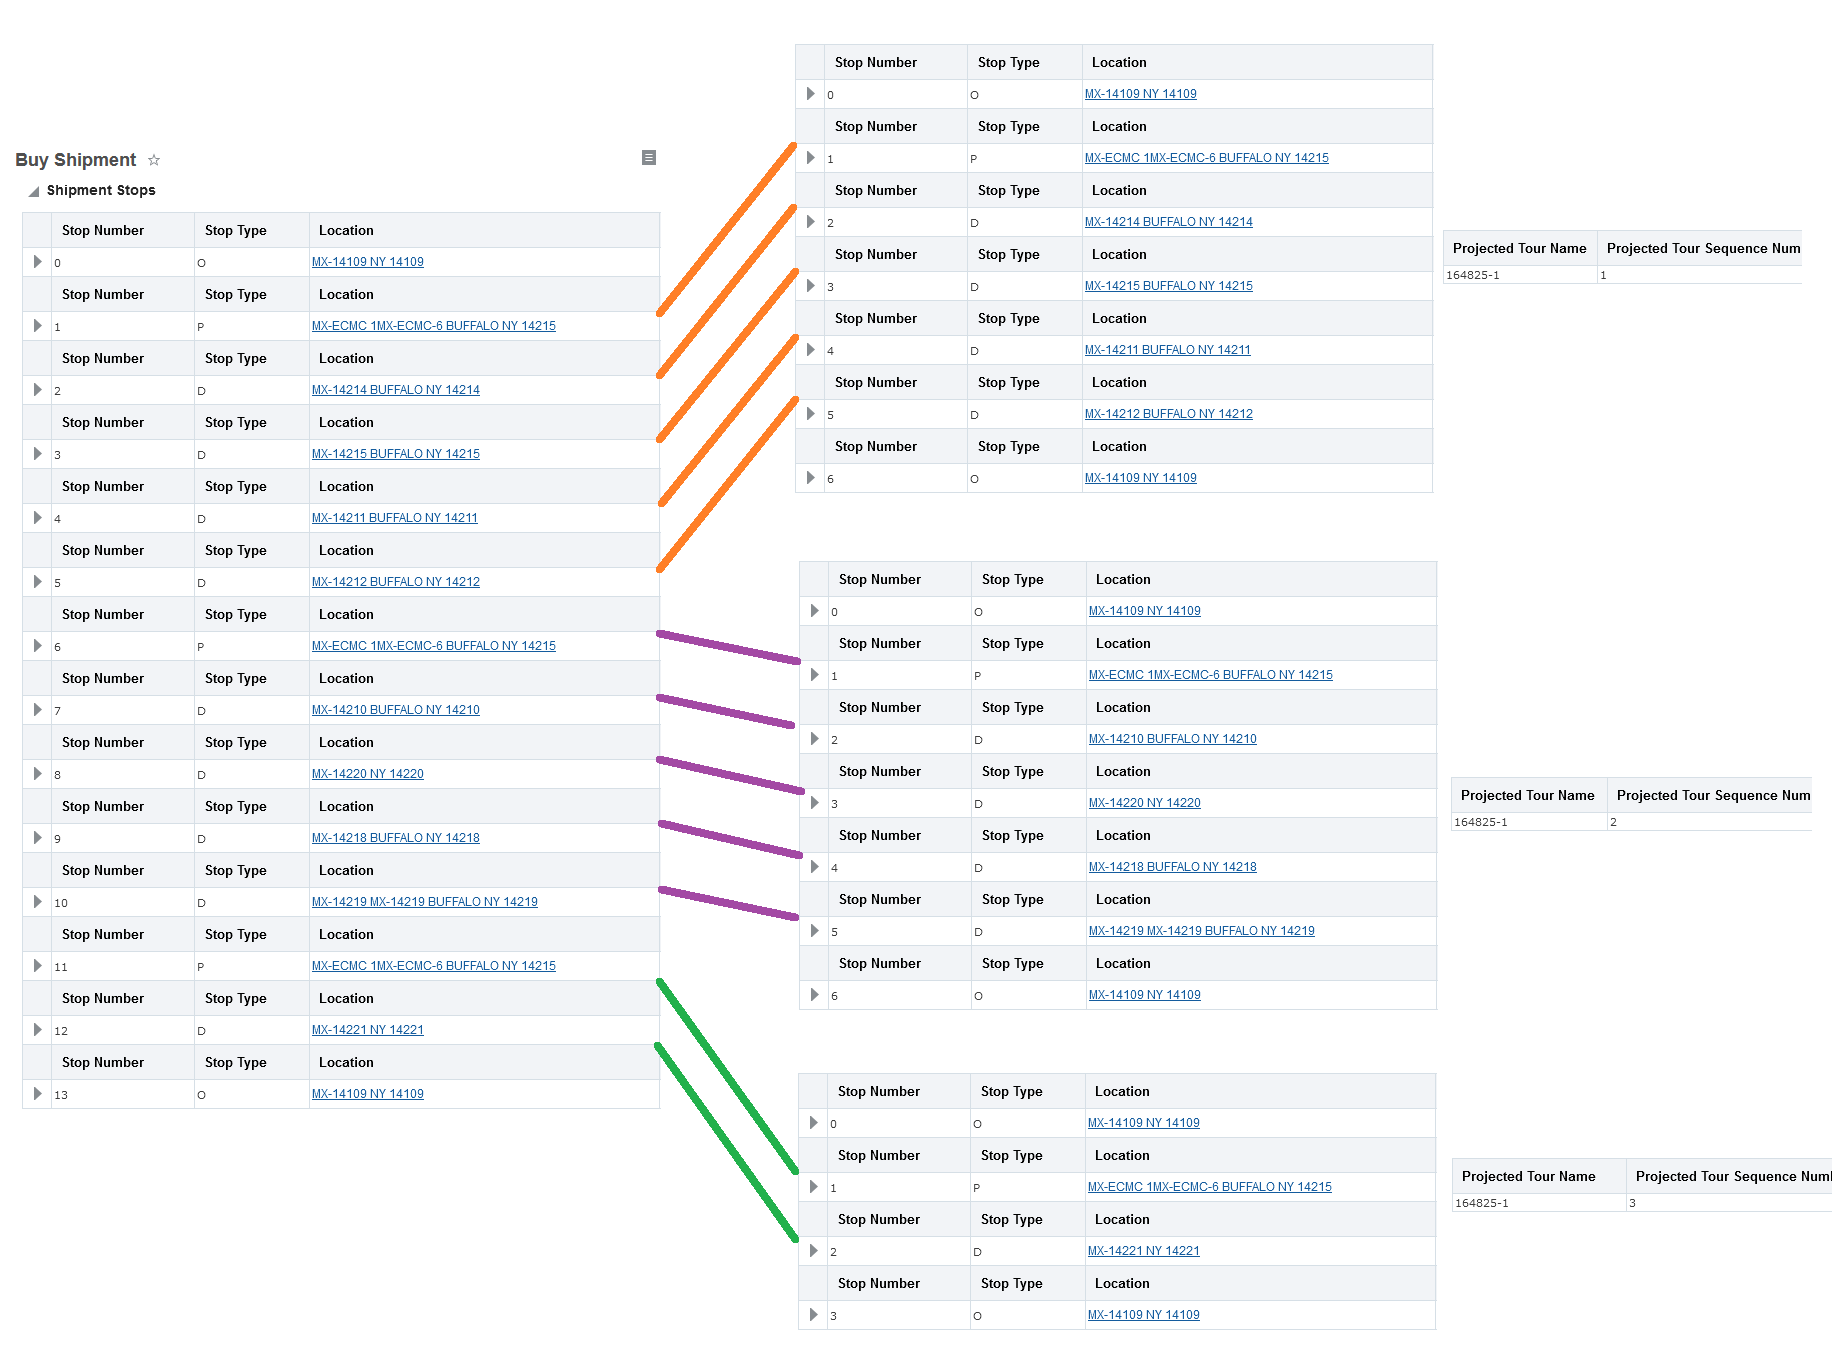The width and height of the screenshot is (1842, 1372).
Task: Click the arrow beside stop number 8
Action: (38, 774)
